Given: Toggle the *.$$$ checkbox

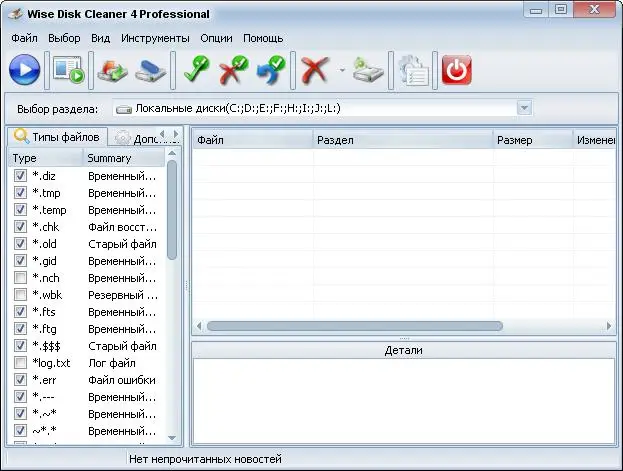Looking at the screenshot, I should [20, 345].
